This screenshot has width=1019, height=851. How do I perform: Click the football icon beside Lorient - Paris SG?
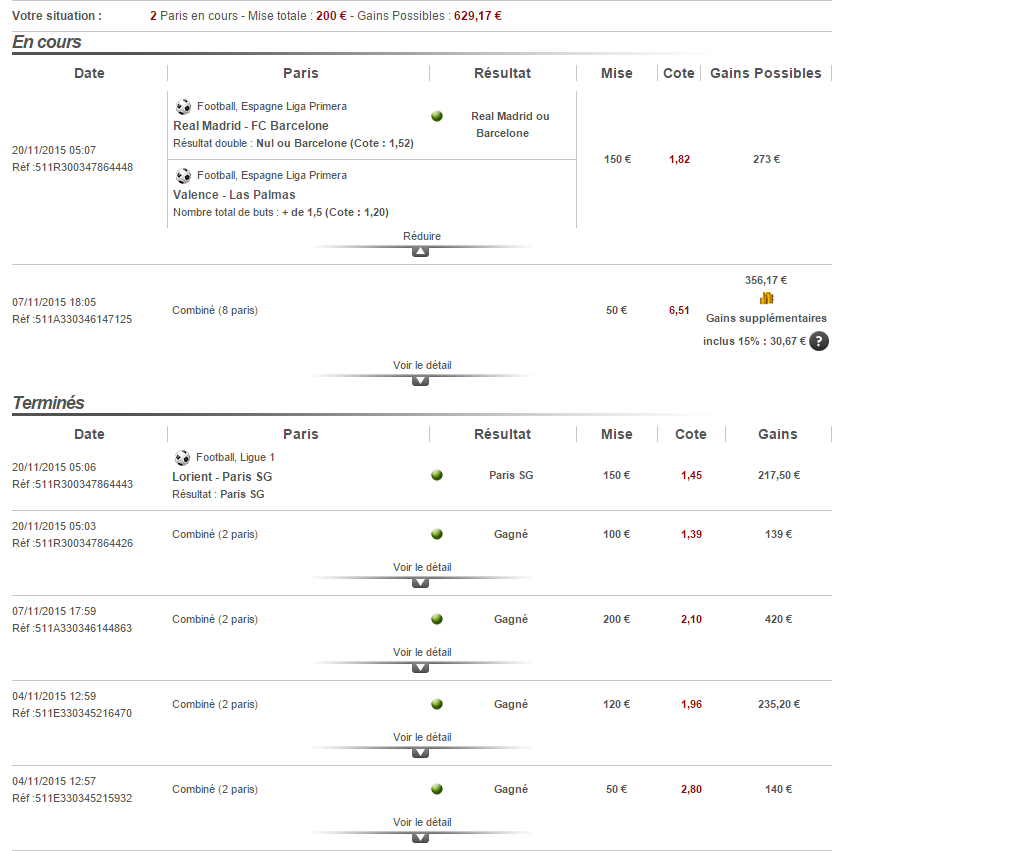point(183,458)
